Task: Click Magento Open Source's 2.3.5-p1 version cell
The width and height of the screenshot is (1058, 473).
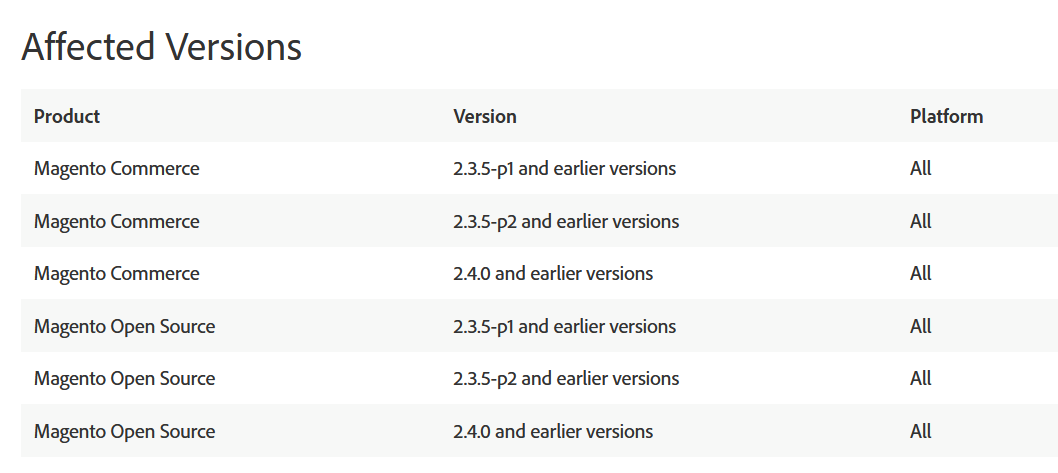Action: (564, 326)
